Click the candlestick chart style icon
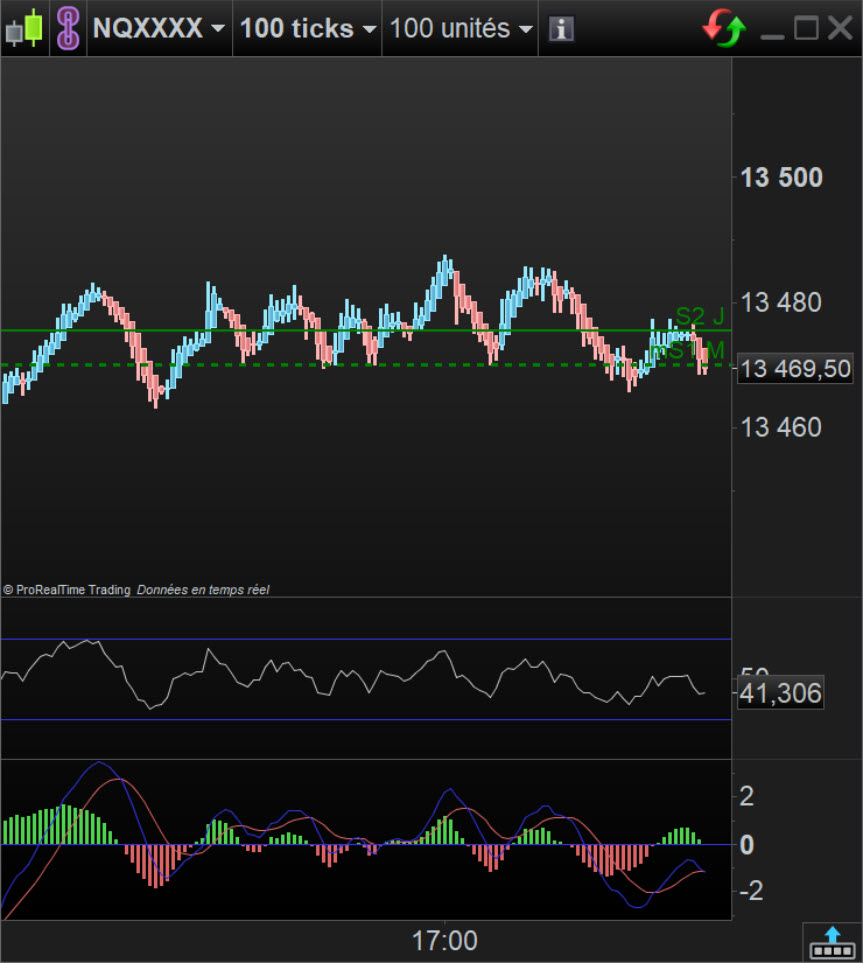The width and height of the screenshot is (863, 963). coord(26,28)
